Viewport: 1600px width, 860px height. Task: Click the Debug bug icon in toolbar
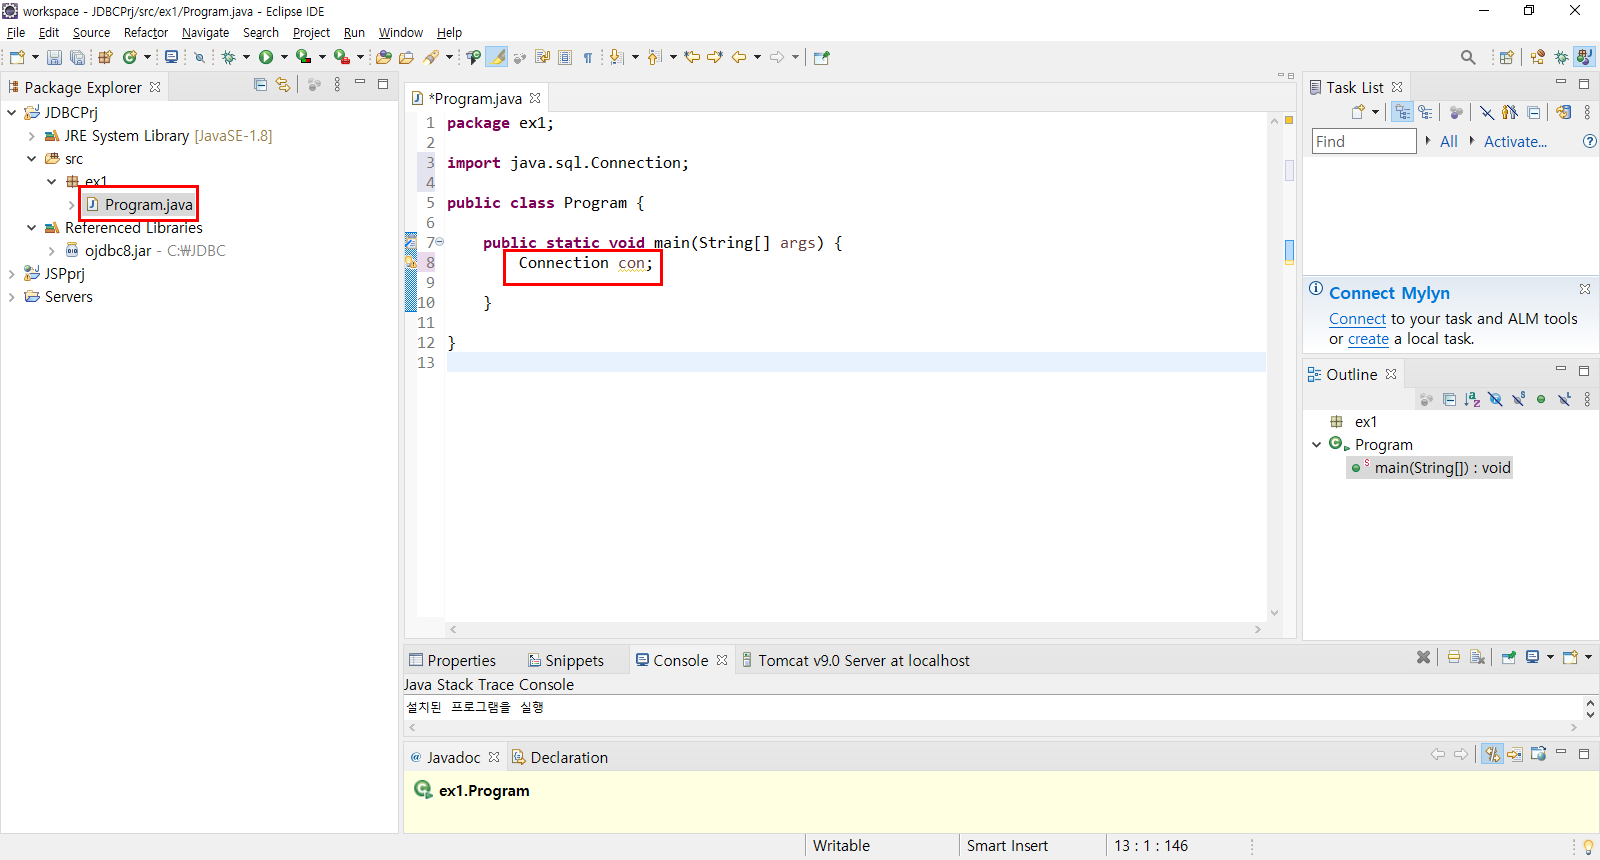[x=228, y=57]
